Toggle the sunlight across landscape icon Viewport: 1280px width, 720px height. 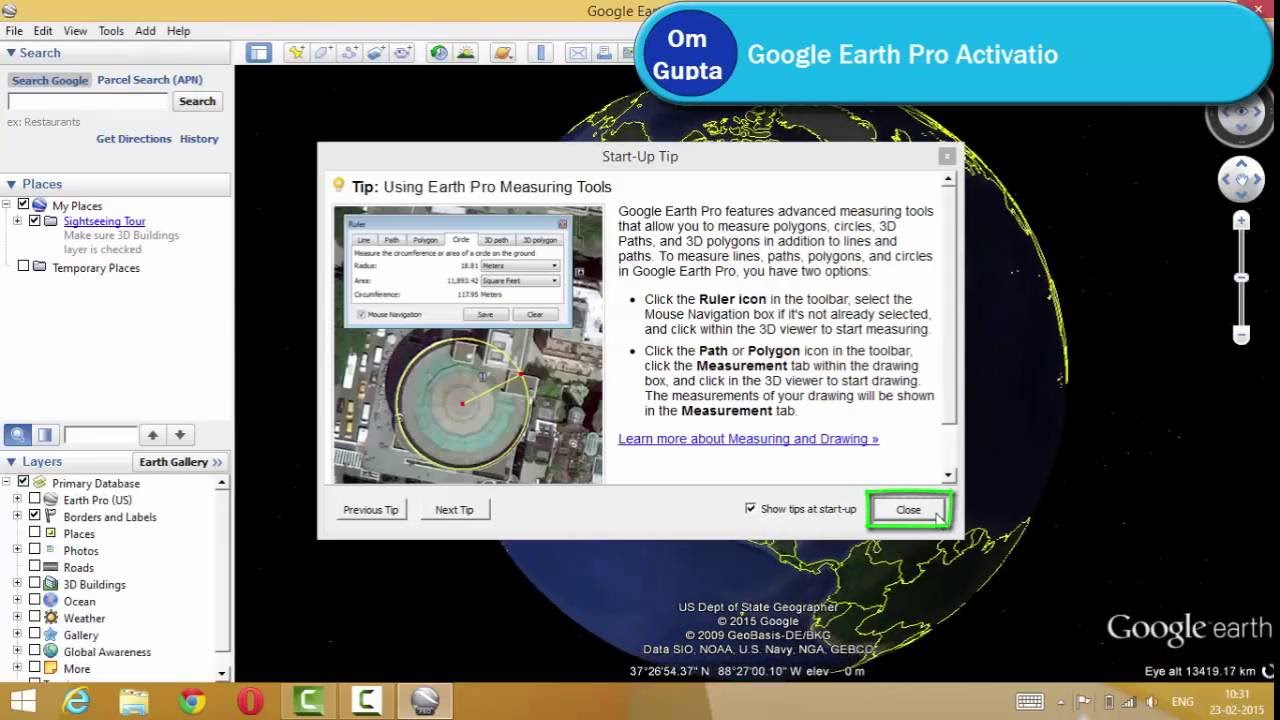pos(466,53)
